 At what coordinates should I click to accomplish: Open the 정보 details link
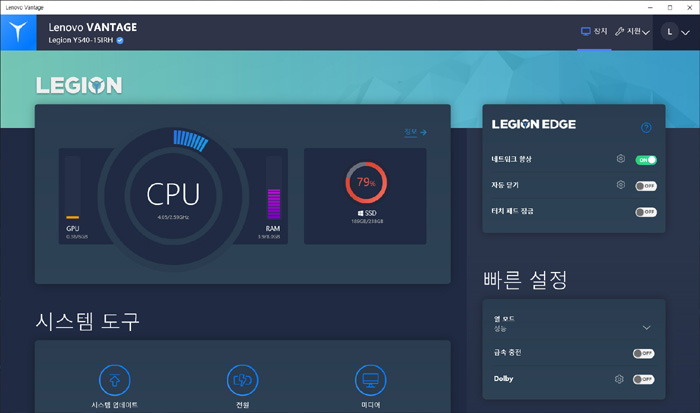415,132
